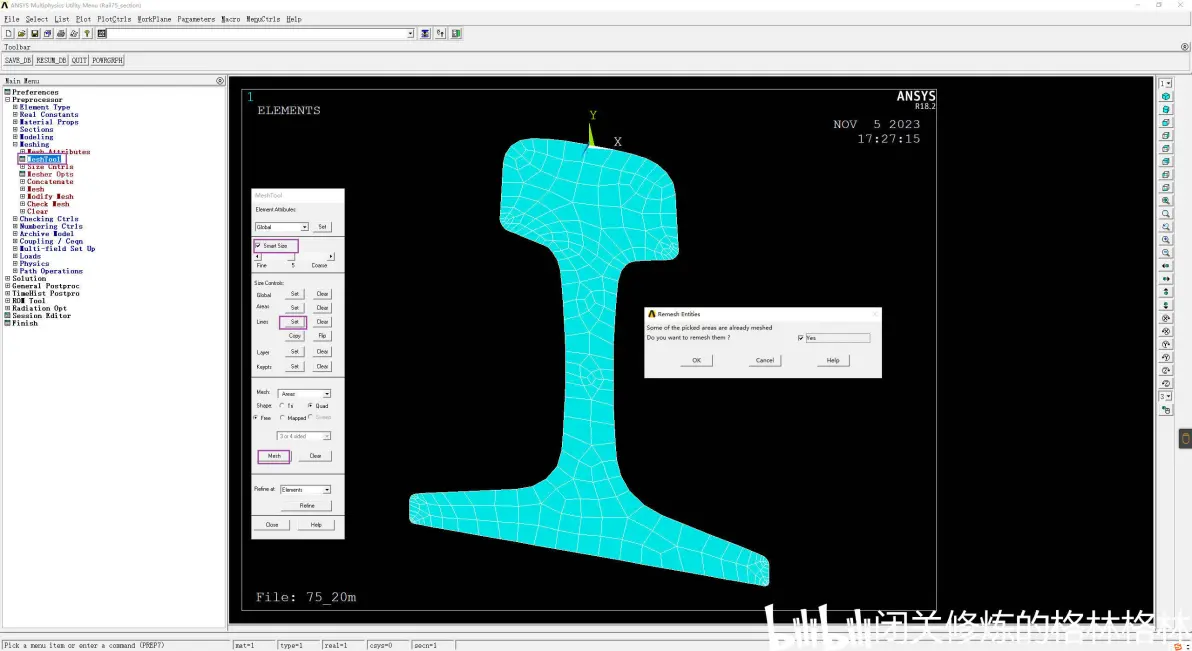Open the MenuCtrls menu

pos(263,19)
